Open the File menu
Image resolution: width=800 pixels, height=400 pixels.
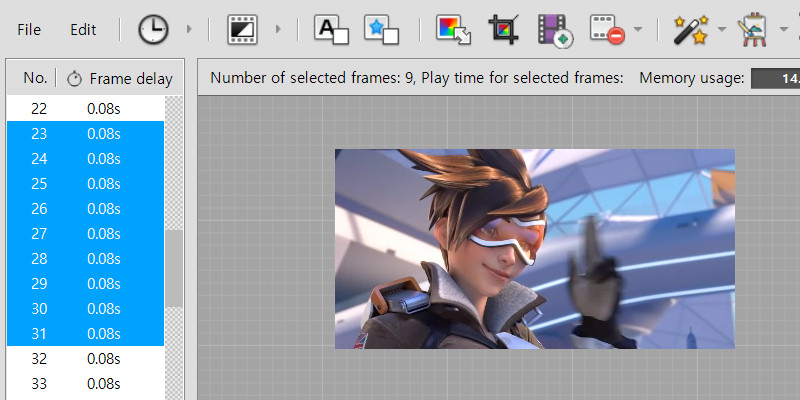click(29, 30)
